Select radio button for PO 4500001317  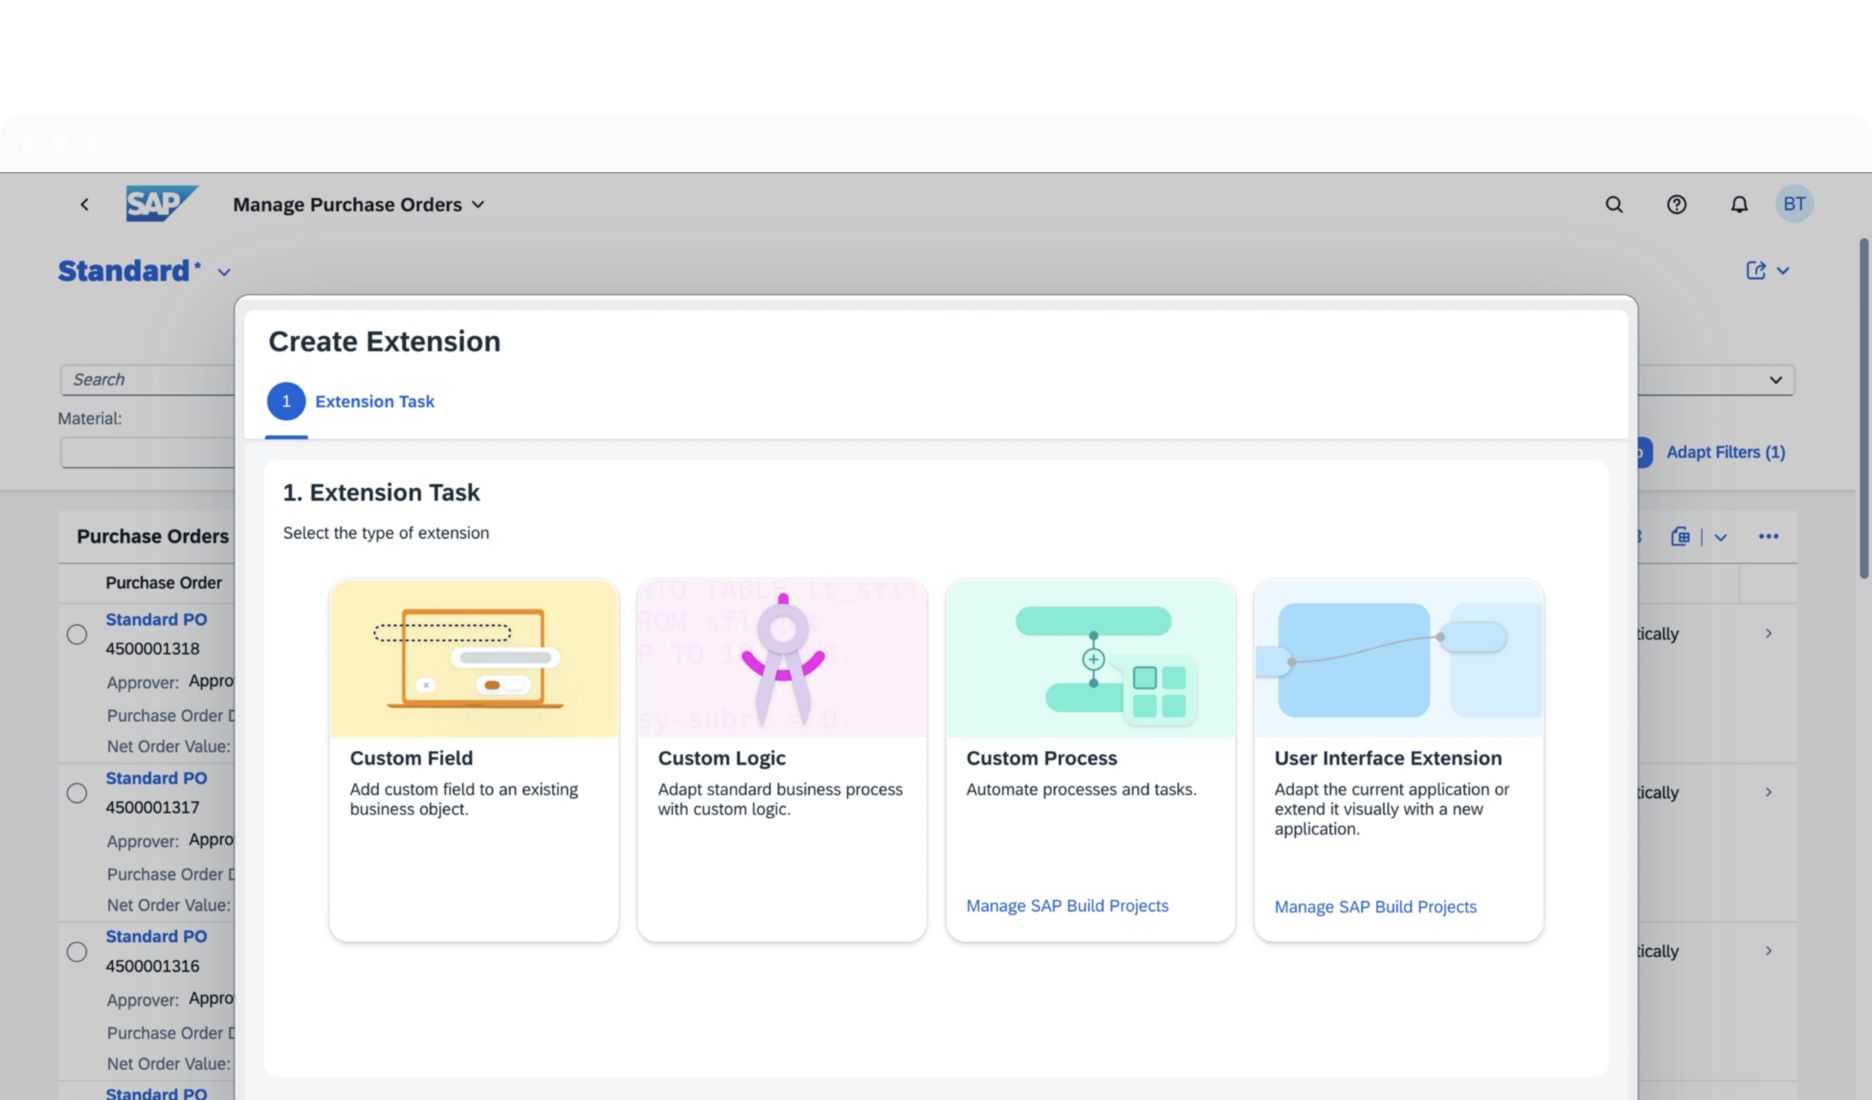pyautogui.click(x=77, y=793)
